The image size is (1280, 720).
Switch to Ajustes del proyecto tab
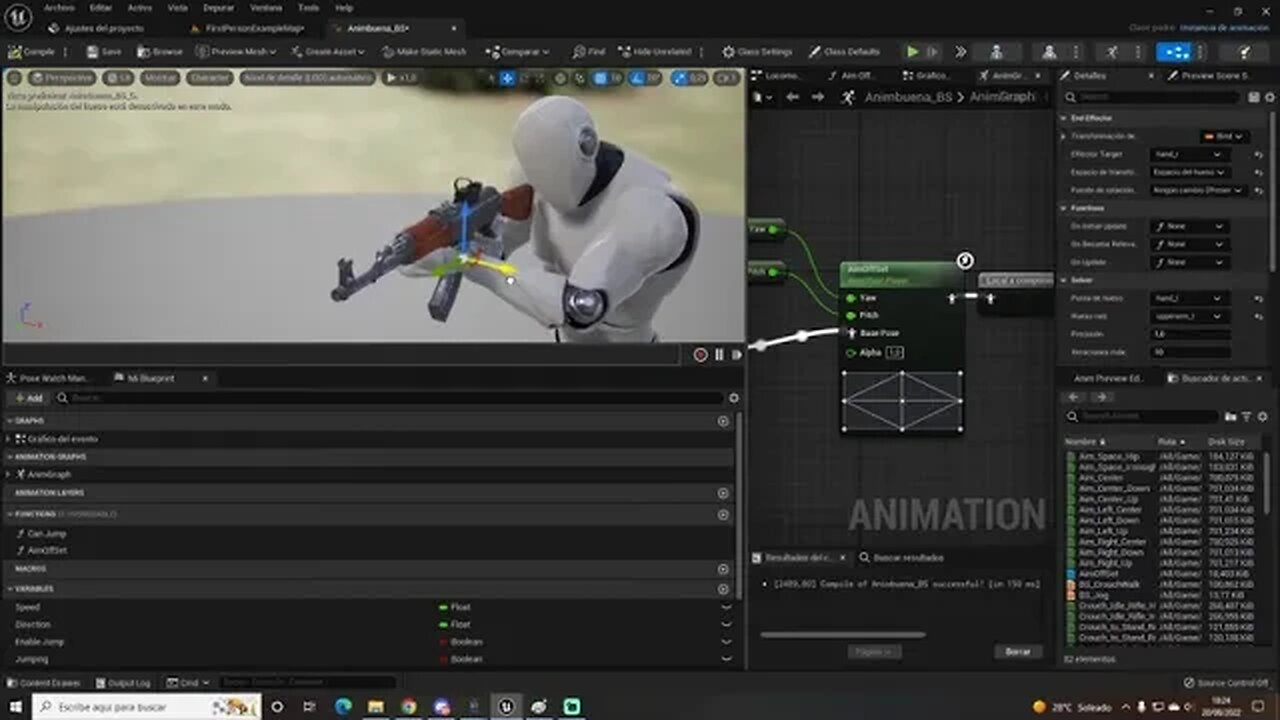[104, 29]
